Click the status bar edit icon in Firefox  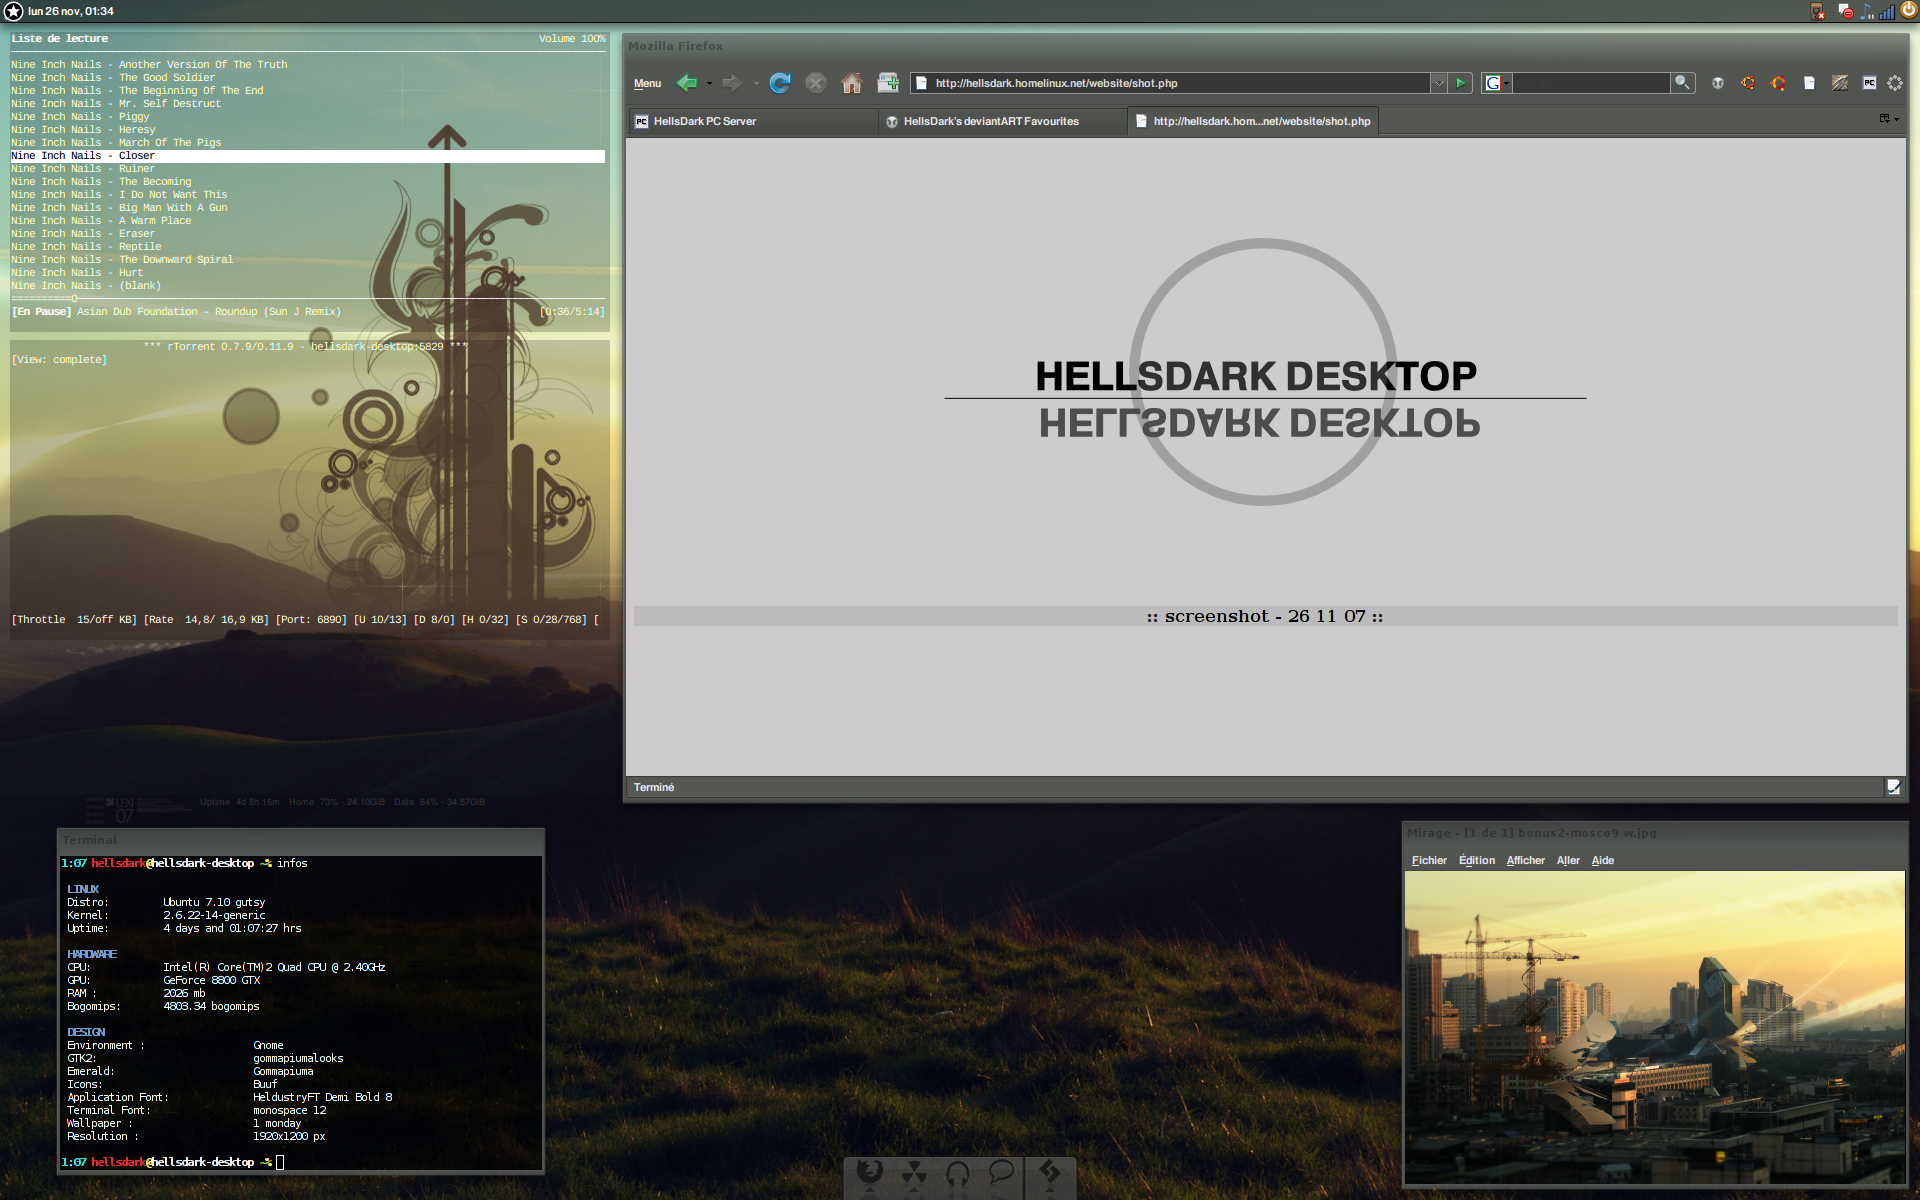[1894, 787]
